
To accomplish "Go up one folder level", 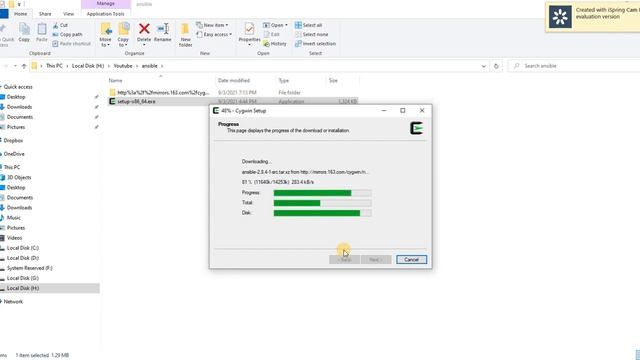I will (x=24, y=66).
